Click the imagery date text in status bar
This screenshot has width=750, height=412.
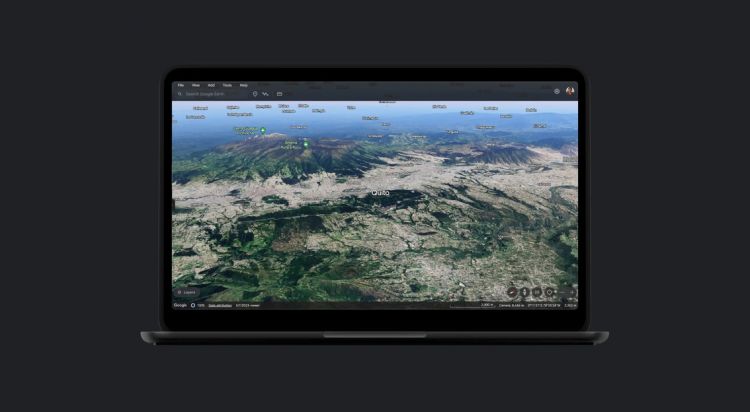[x=248, y=305]
